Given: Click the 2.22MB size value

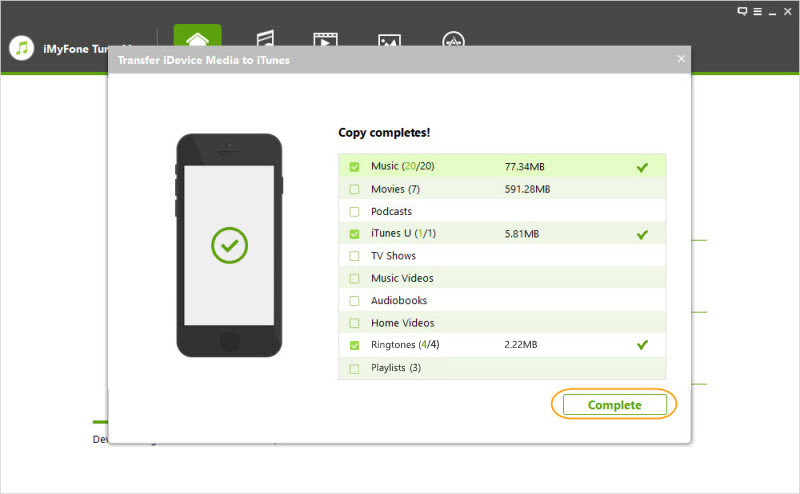Looking at the screenshot, I should 521,344.
